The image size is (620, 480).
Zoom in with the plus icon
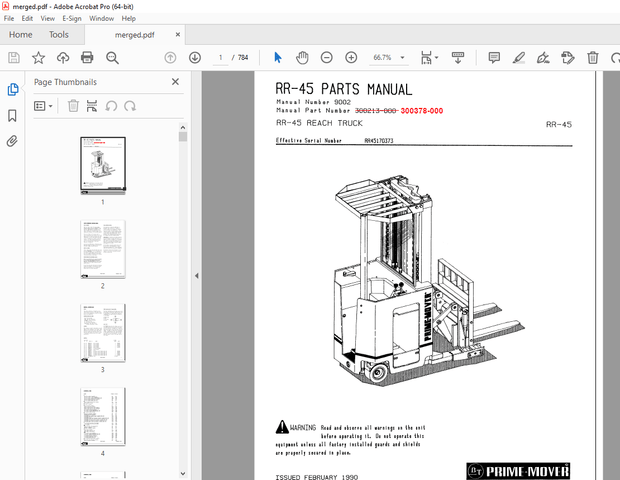point(351,58)
